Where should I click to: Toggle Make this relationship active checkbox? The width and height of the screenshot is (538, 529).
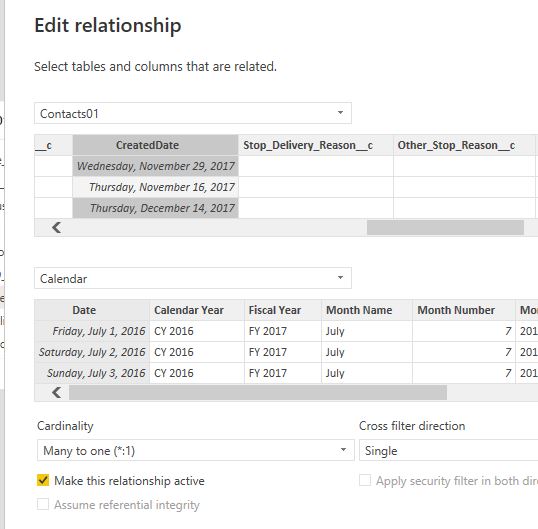(x=43, y=480)
